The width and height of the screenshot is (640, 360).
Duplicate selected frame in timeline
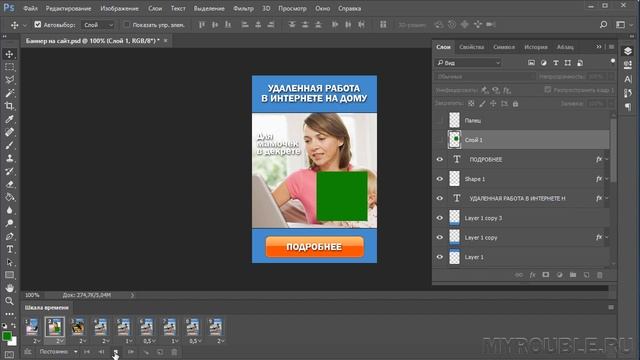click(x=160, y=352)
